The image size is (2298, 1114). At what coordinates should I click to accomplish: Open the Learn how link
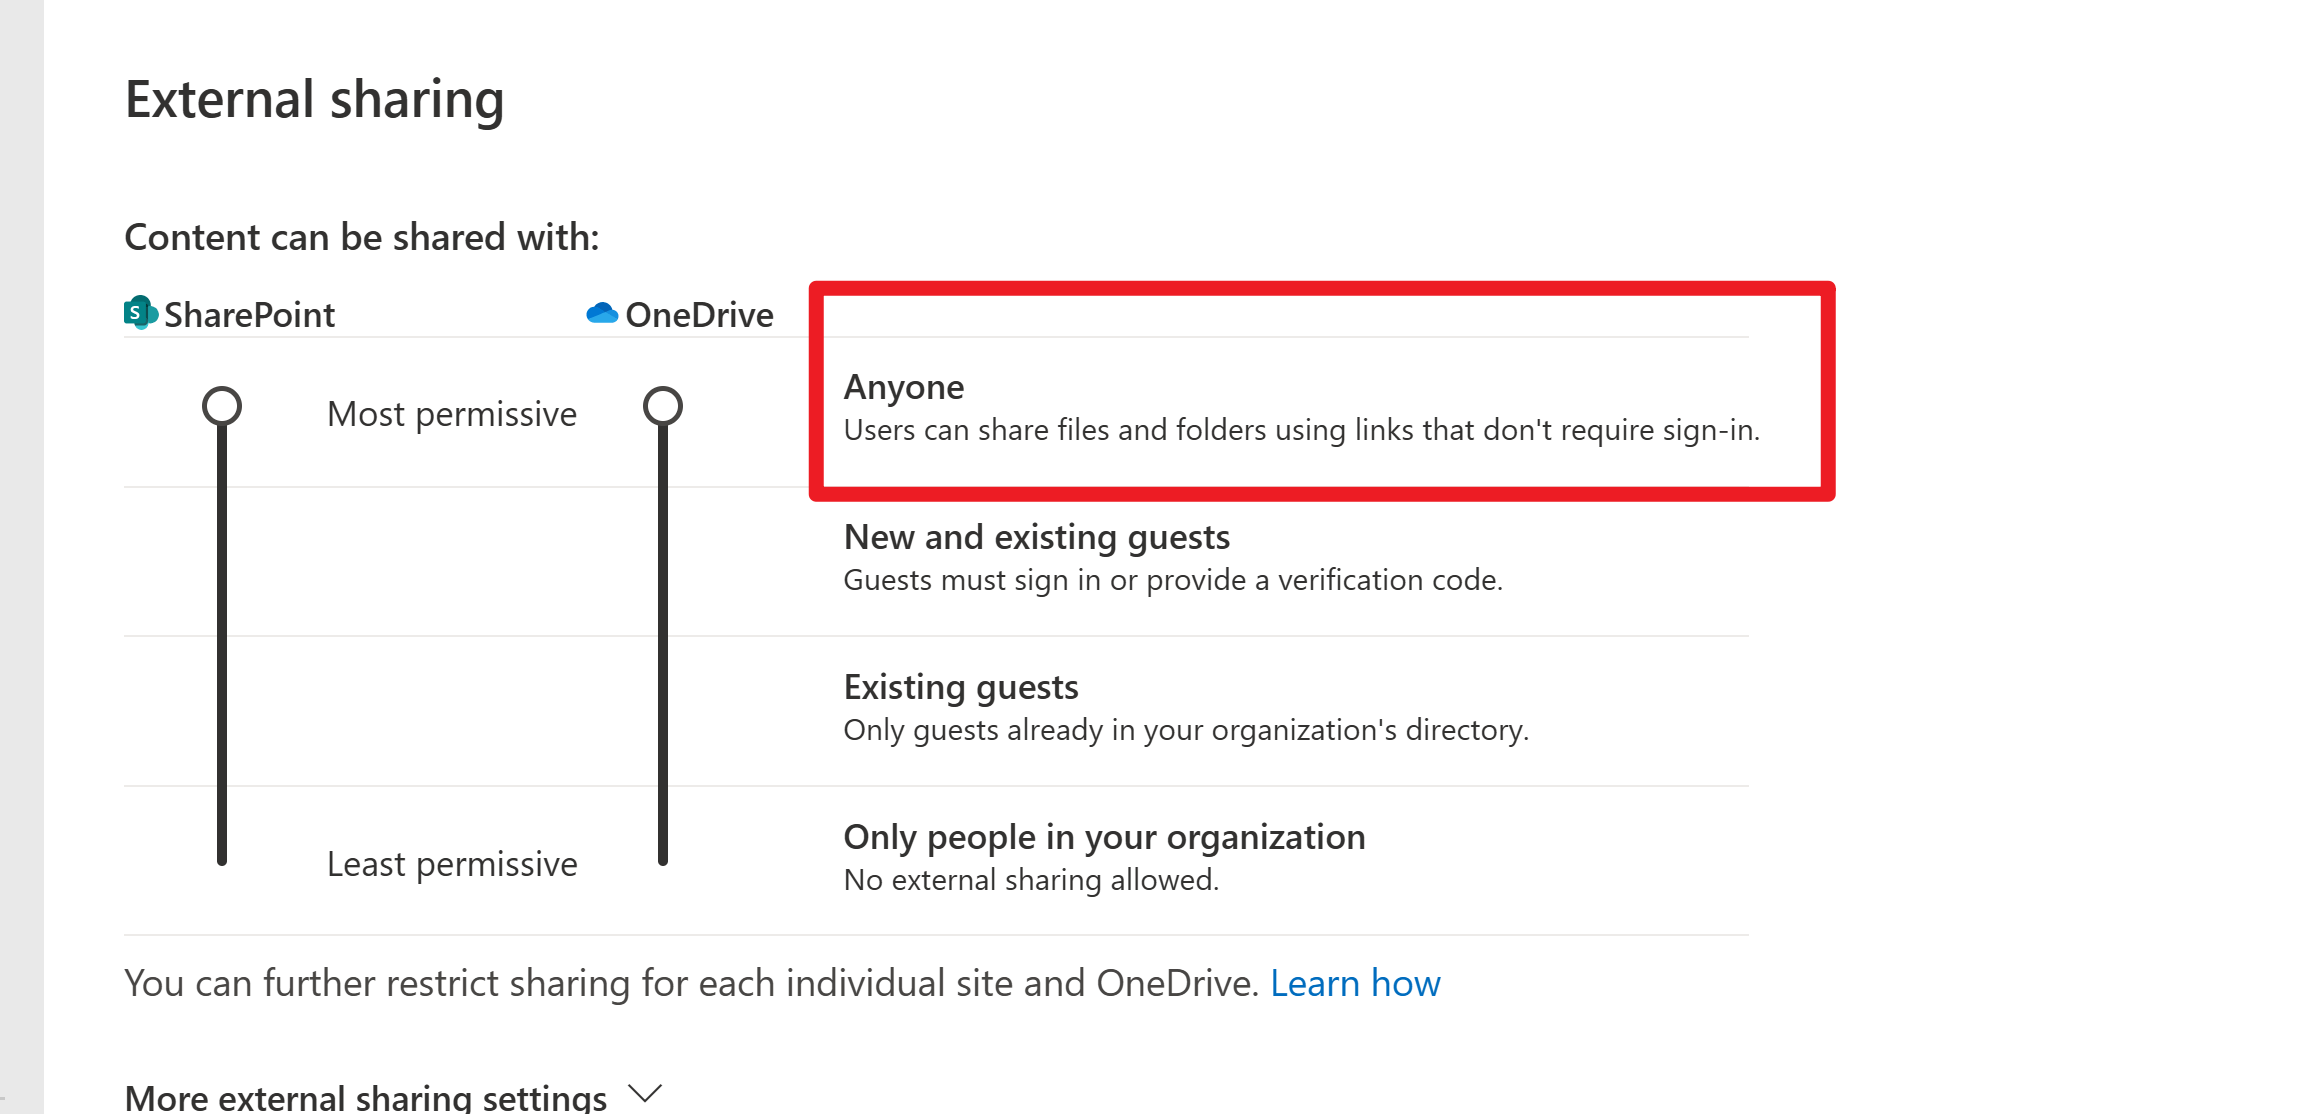pos(1354,983)
